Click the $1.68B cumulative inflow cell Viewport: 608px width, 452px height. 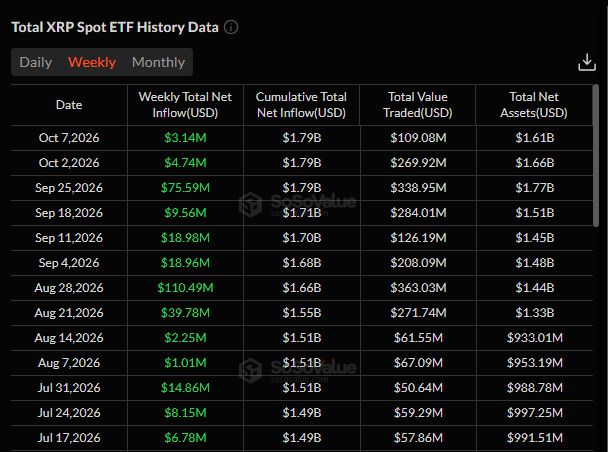click(x=302, y=262)
